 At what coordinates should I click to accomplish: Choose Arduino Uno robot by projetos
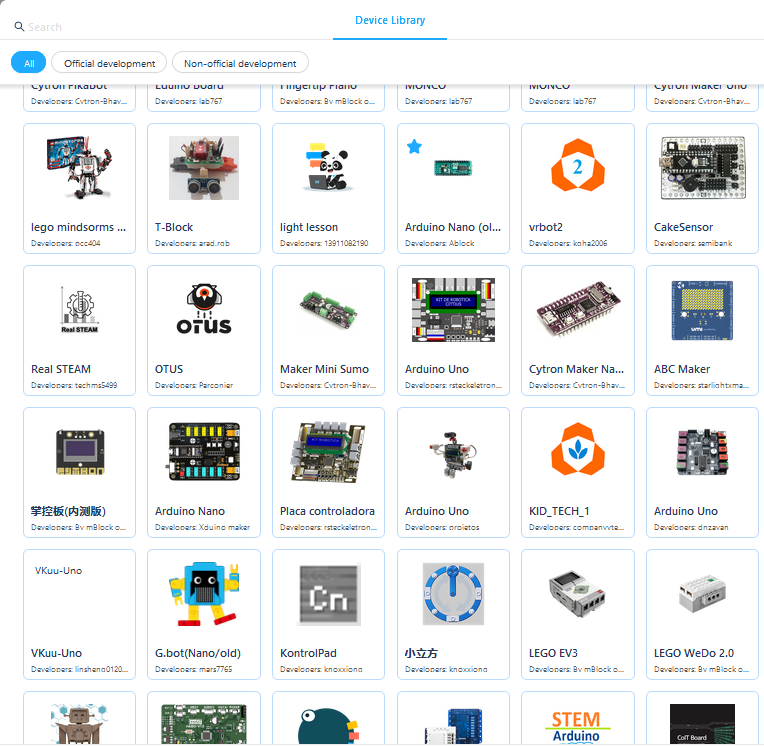(453, 473)
